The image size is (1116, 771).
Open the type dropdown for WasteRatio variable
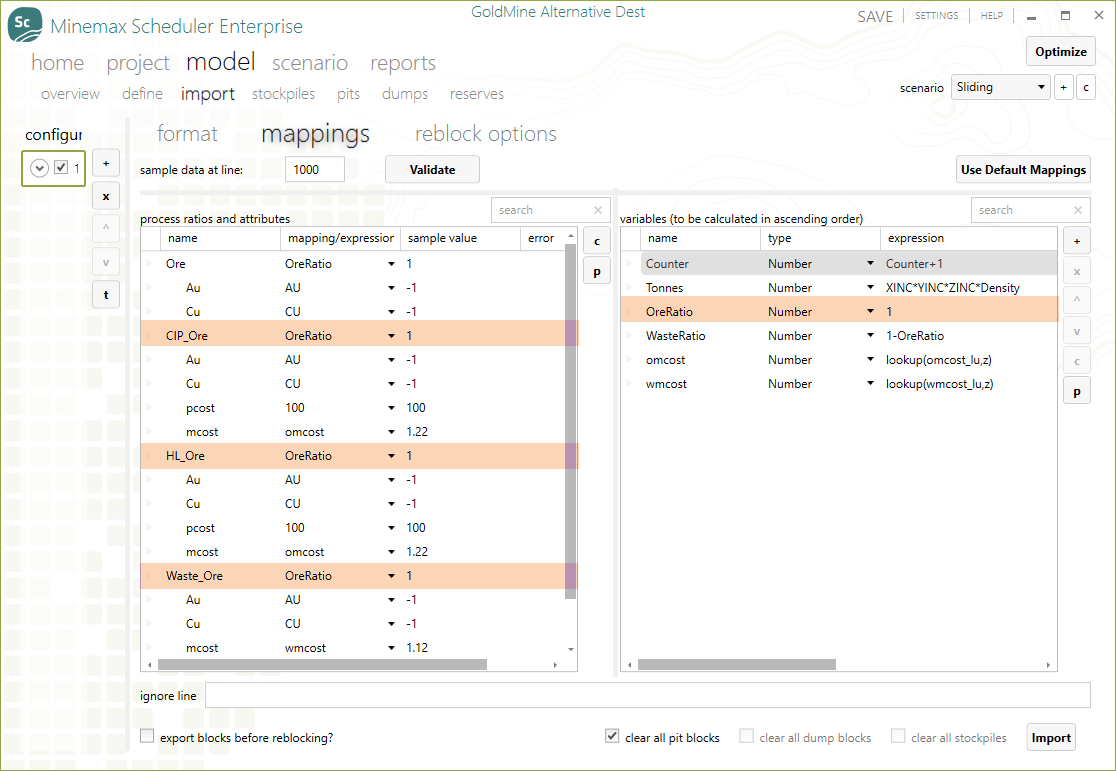(870, 335)
